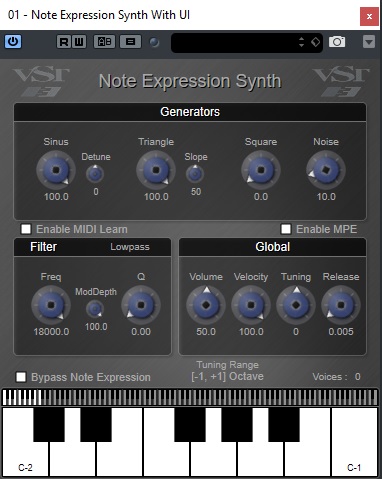Click the Sinus value 100.0
The image size is (382, 479).
pos(56,197)
